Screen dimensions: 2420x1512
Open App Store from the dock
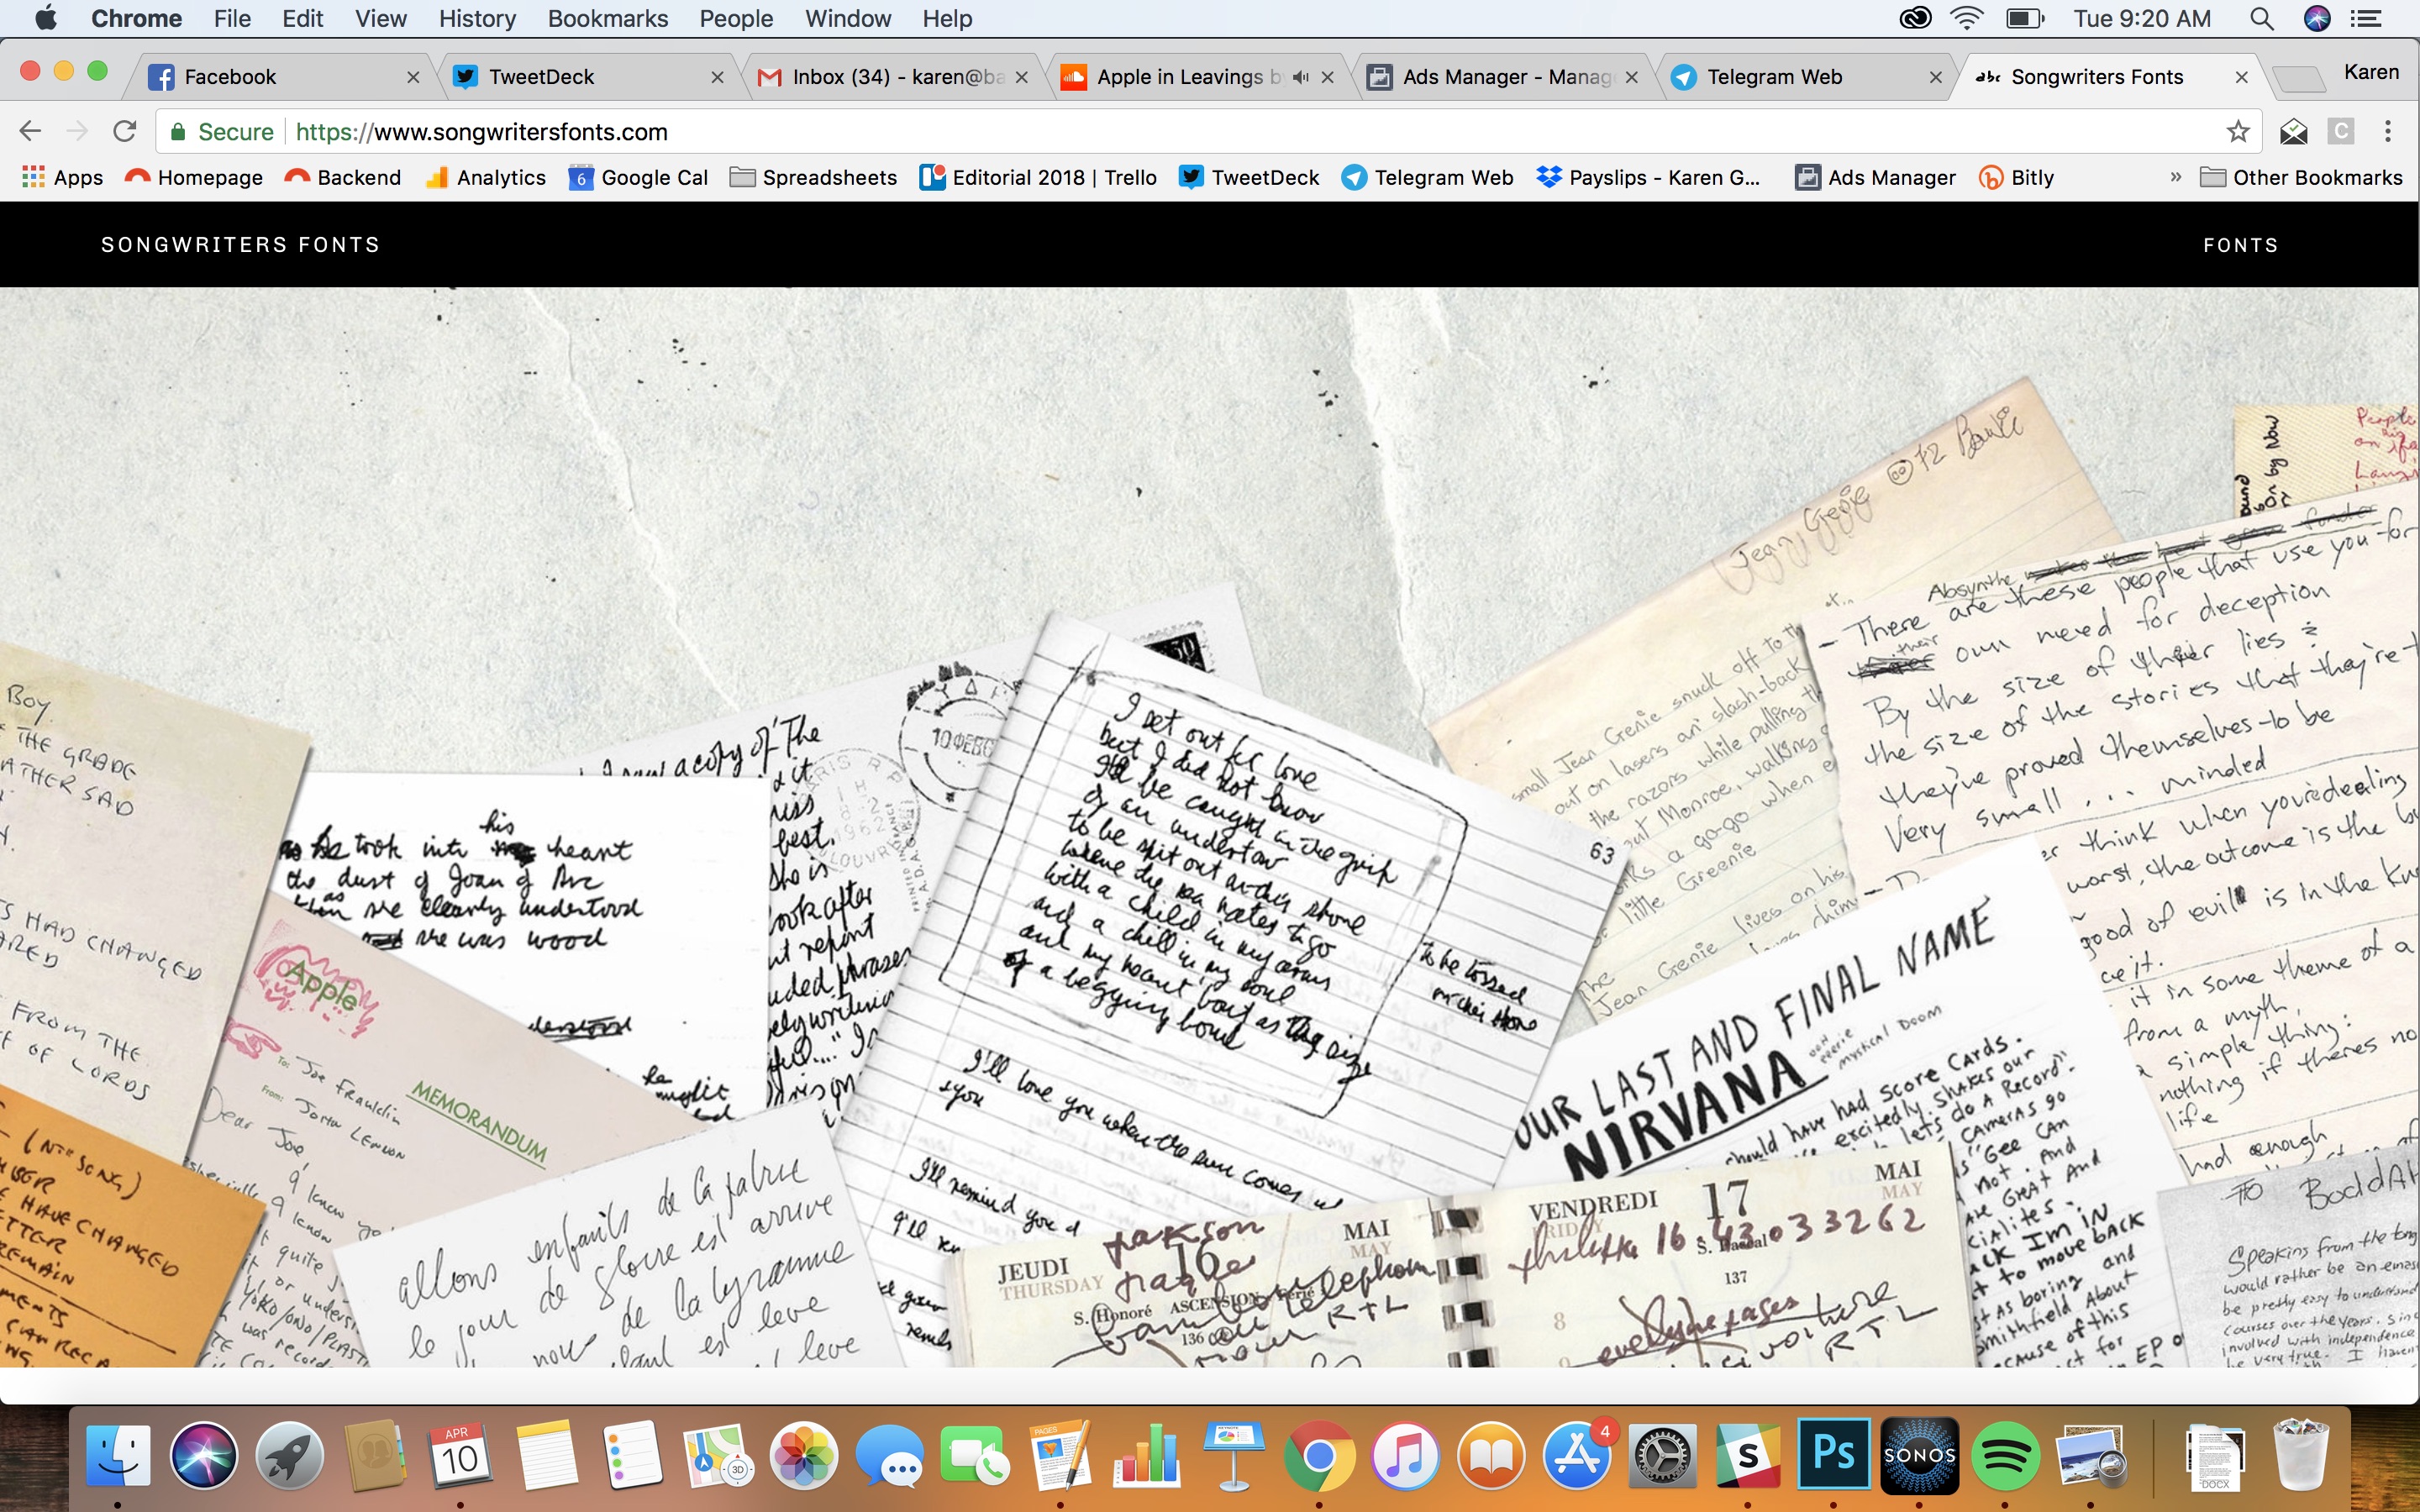pyautogui.click(x=1577, y=1454)
